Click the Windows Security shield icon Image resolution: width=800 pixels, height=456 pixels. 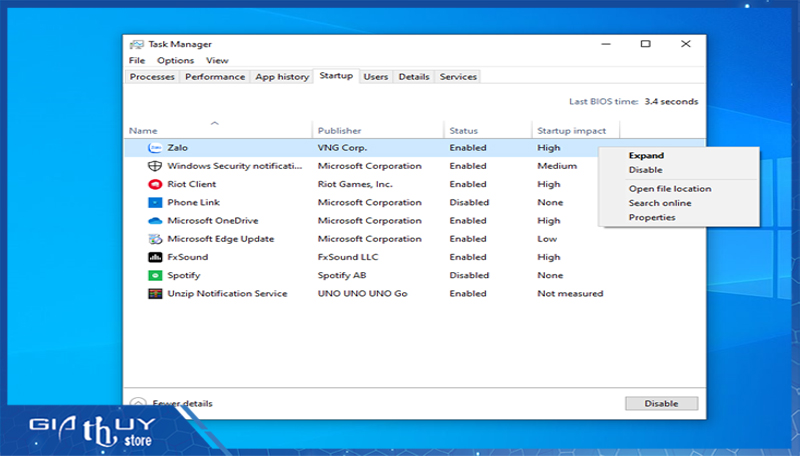pyautogui.click(x=155, y=166)
